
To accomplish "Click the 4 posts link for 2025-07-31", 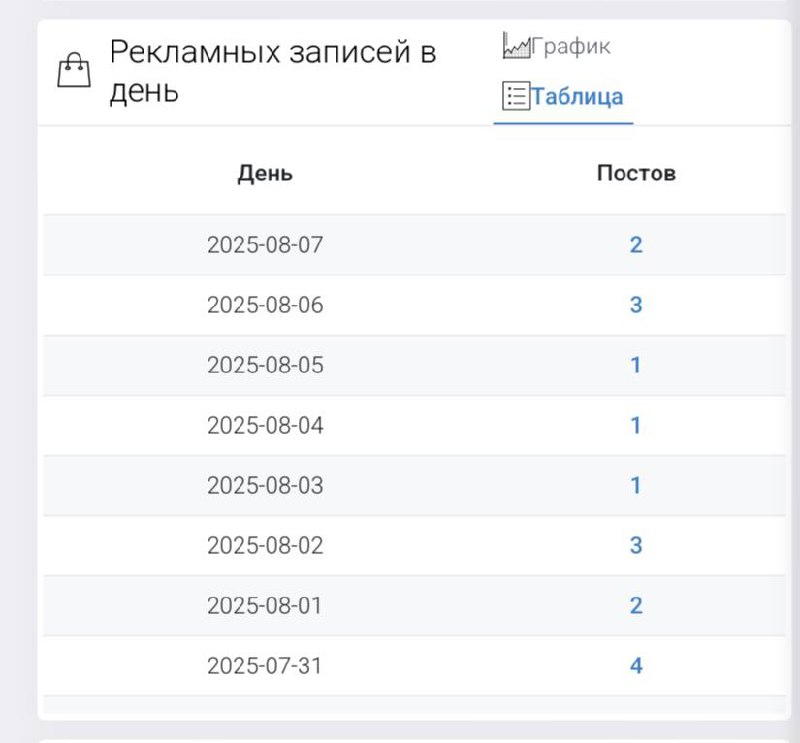I will 636,665.
